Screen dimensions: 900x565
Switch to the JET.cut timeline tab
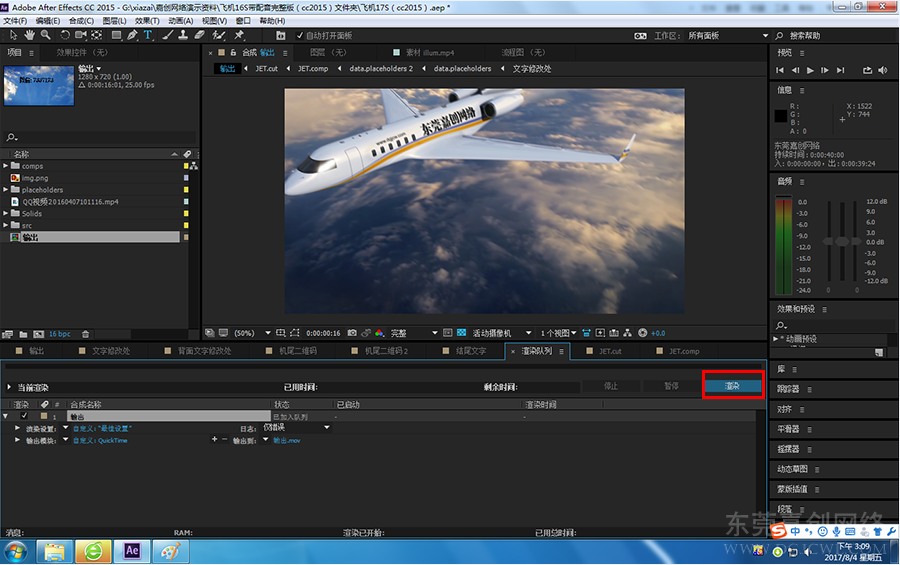click(610, 351)
